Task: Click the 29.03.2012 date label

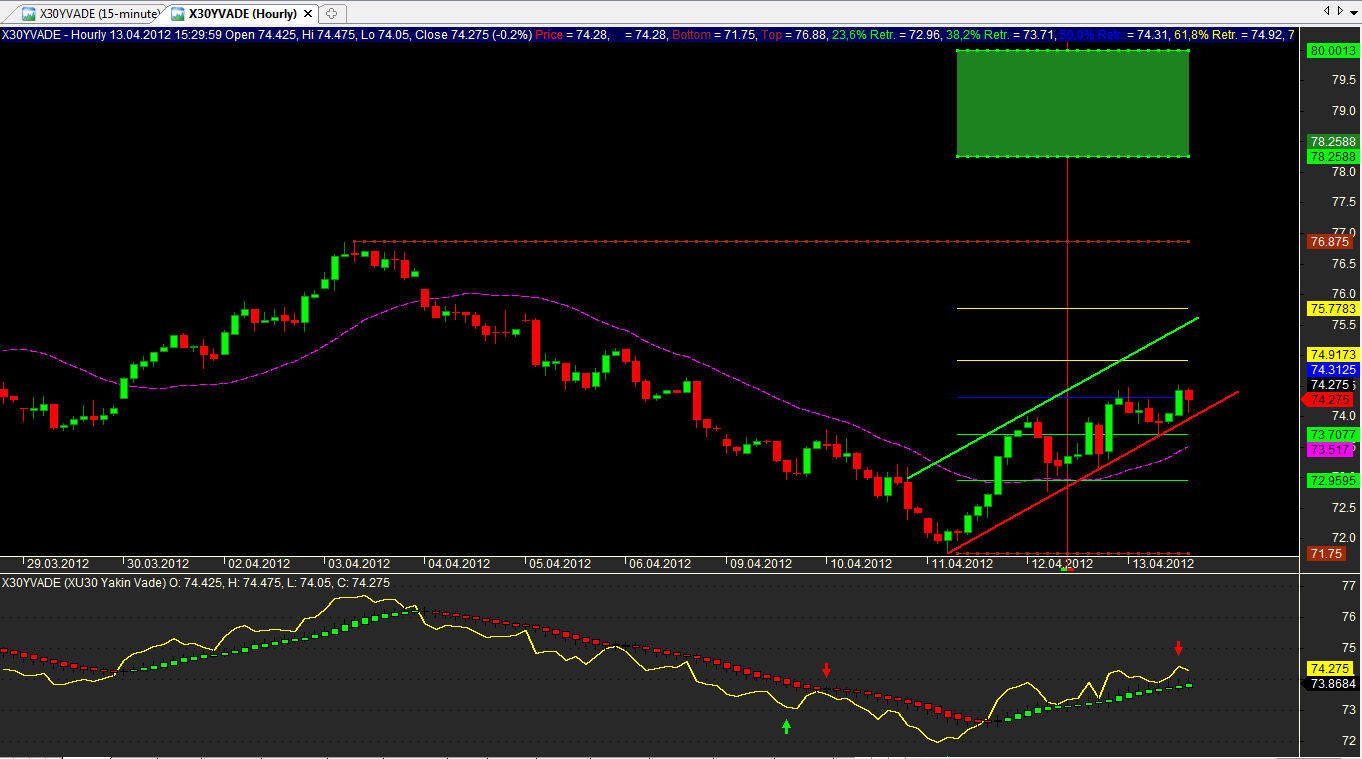Action: [x=58, y=564]
